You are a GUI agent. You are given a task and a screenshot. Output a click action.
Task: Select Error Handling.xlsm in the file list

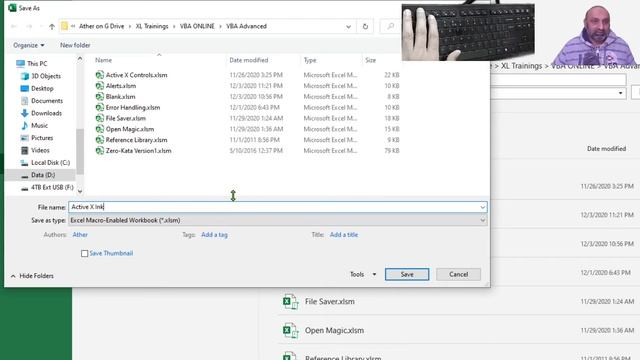pyautogui.click(x=133, y=107)
